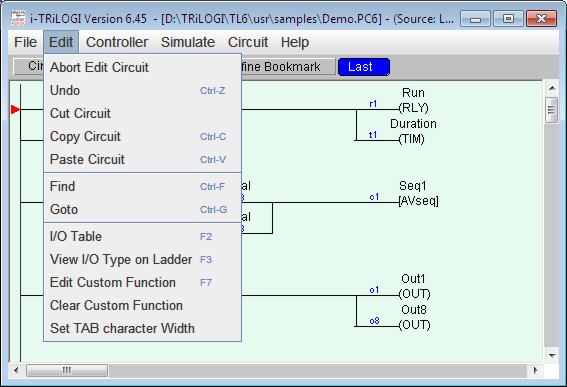Select the Out8 (OUT) output coil
The width and height of the screenshot is (567, 387).
414,317
